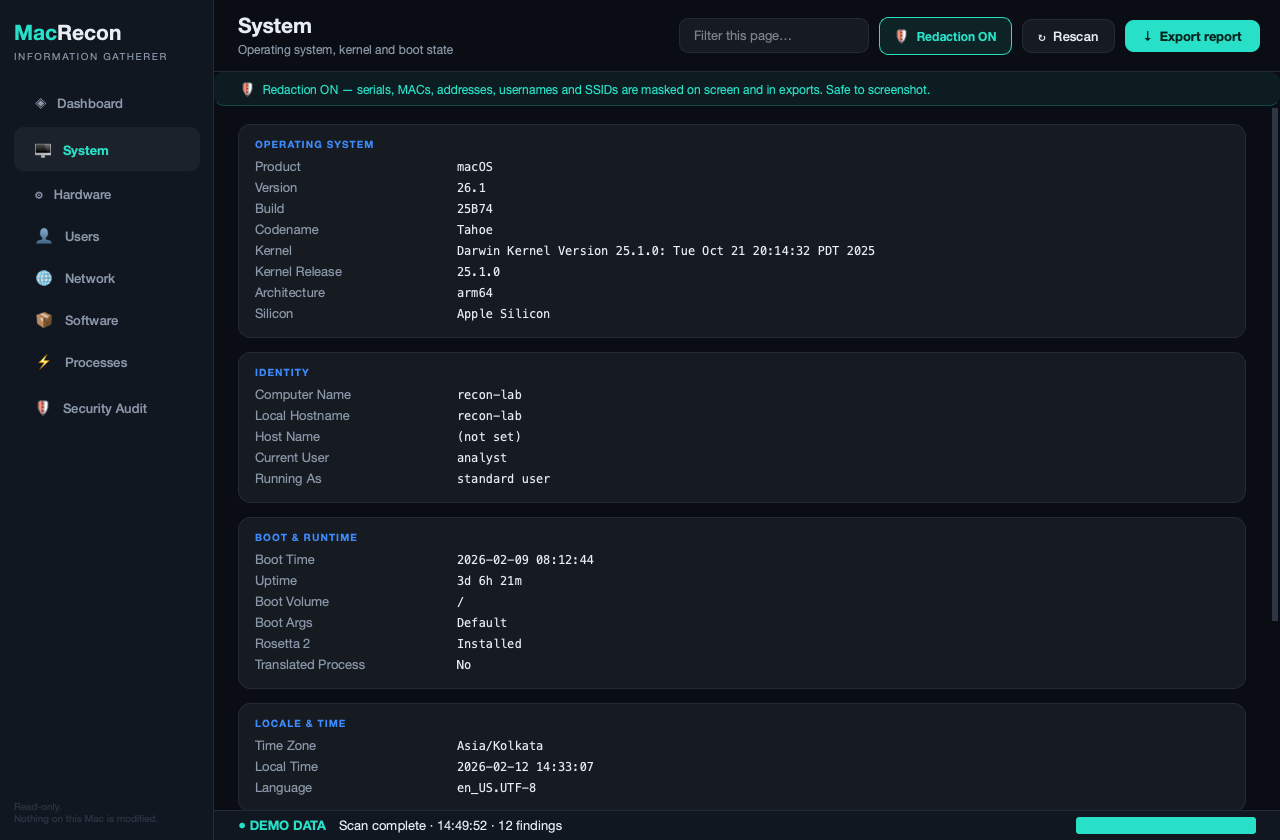Click the Rescan button
The height and width of the screenshot is (840, 1280).
pyautogui.click(x=1068, y=36)
